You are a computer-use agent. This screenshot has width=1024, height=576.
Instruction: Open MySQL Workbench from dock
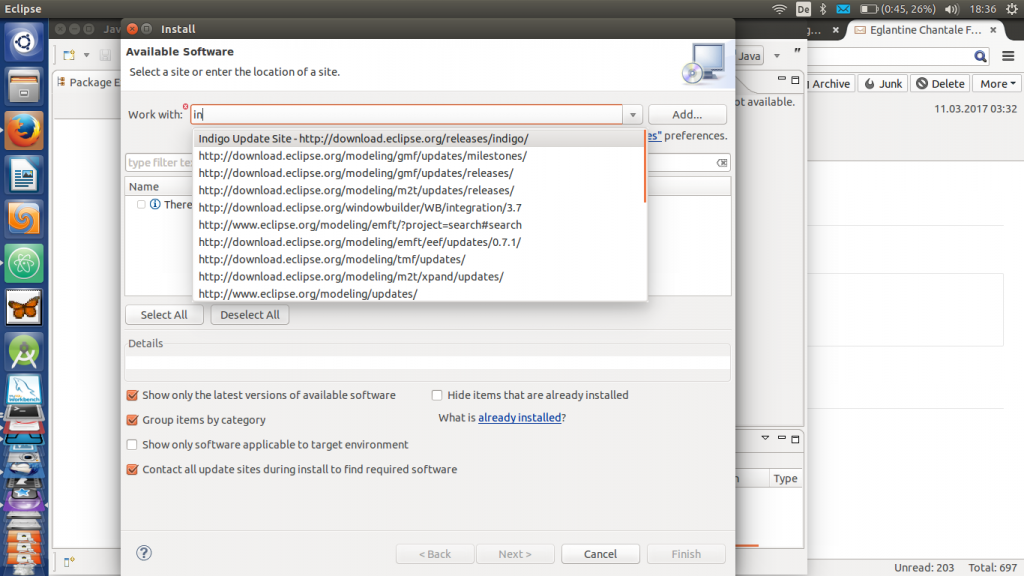24,390
